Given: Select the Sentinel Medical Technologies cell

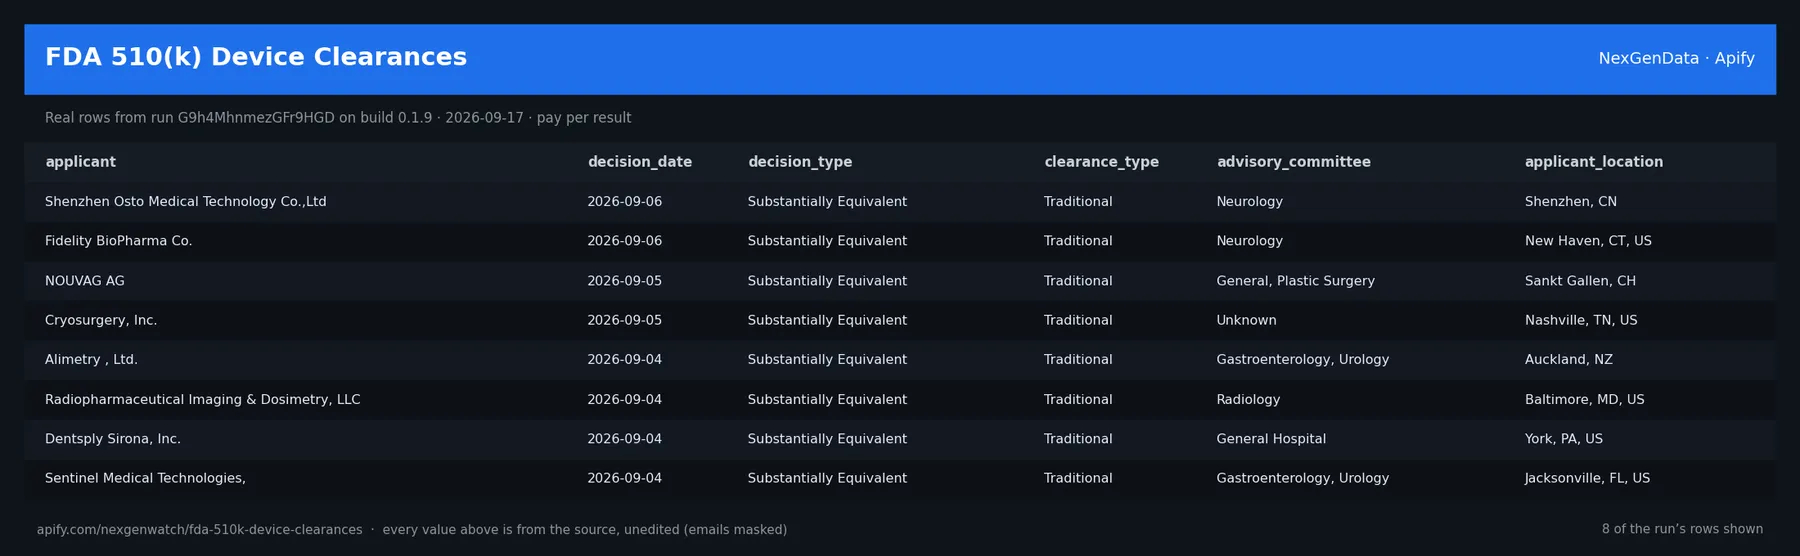Looking at the screenshot, I should (x=145, y=478).
